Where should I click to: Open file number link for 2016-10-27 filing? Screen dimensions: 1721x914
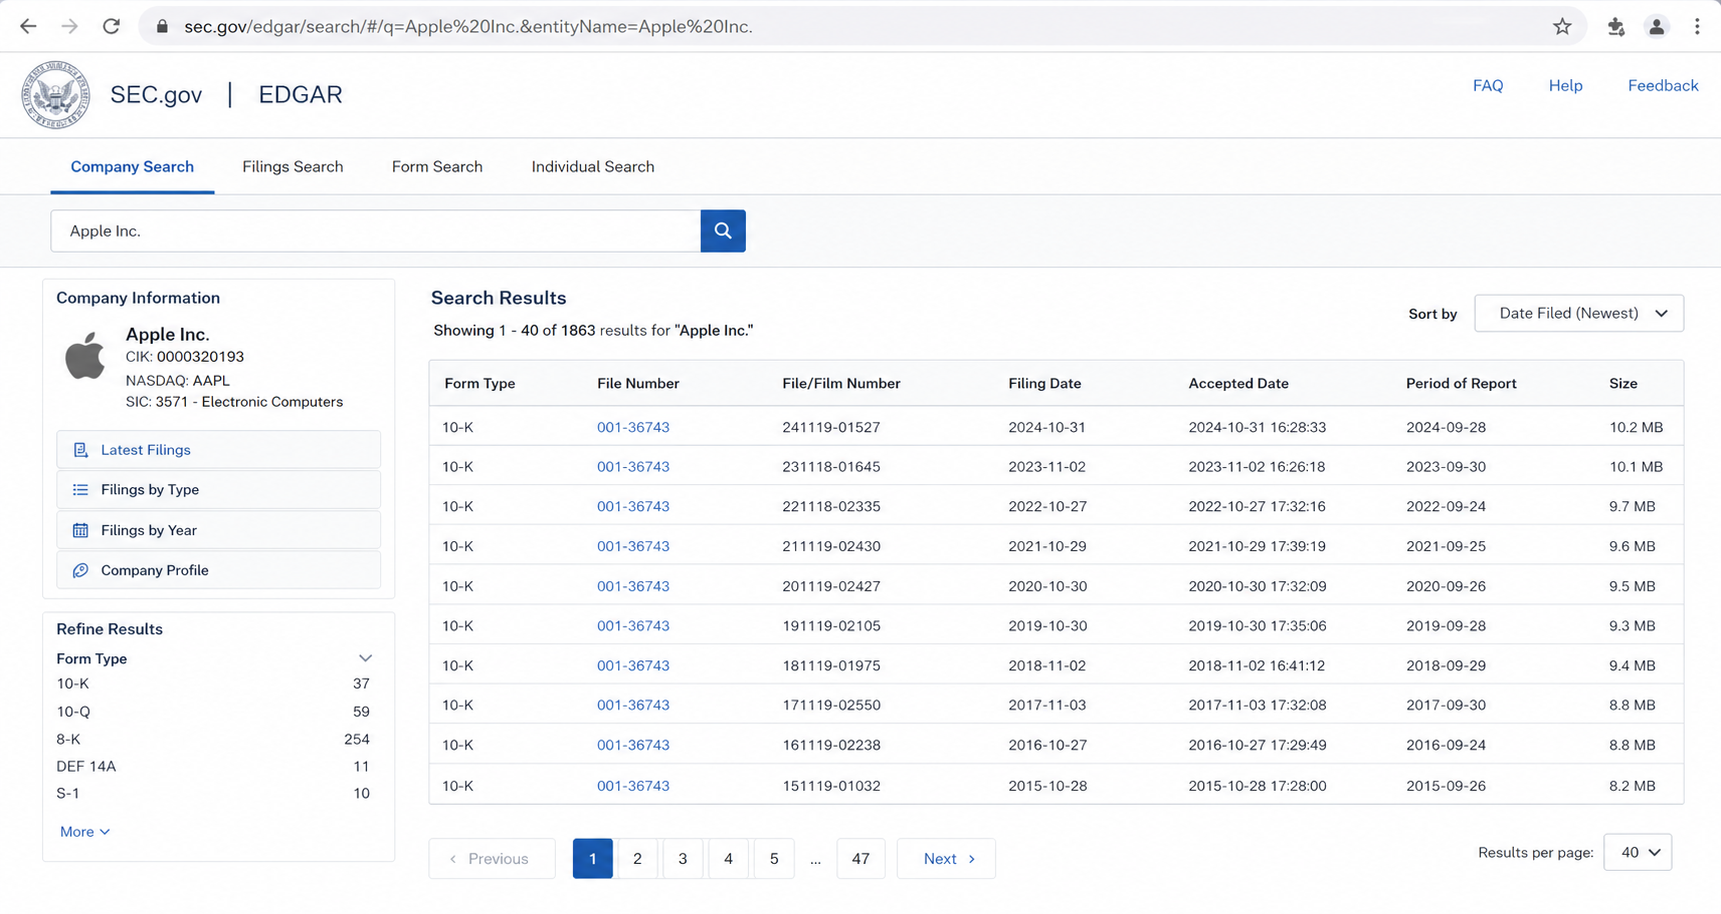pyautogui.click(x=633, y=746)
